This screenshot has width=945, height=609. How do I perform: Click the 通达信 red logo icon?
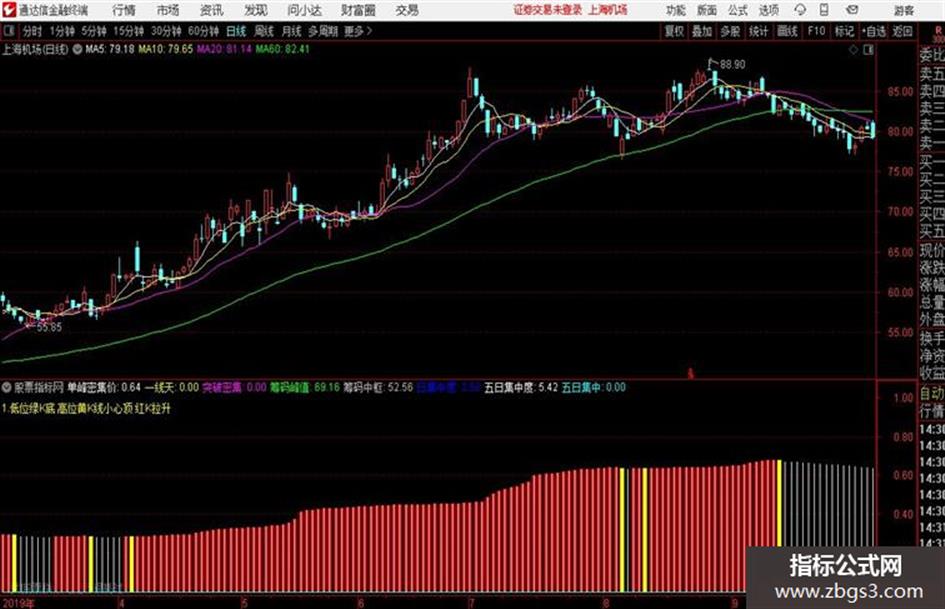coord(8,10)
